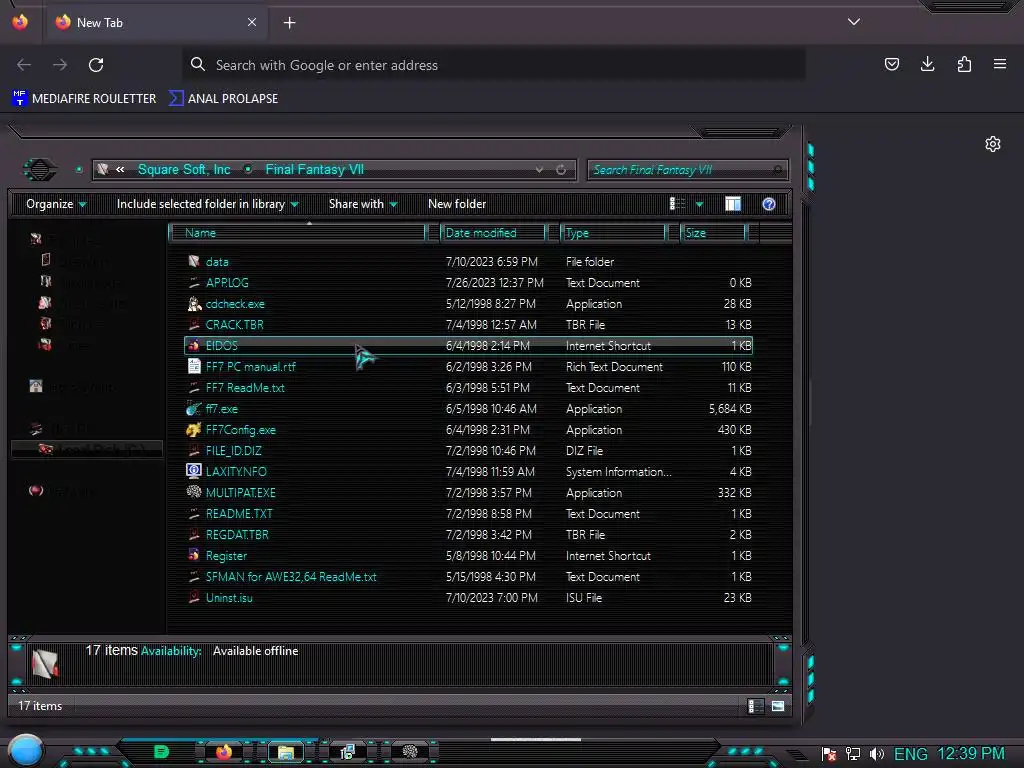The height and width of the screenshot is (768, 1024).
Task: Click the Register shortcut icon
Action: click(x=194, y=555)
